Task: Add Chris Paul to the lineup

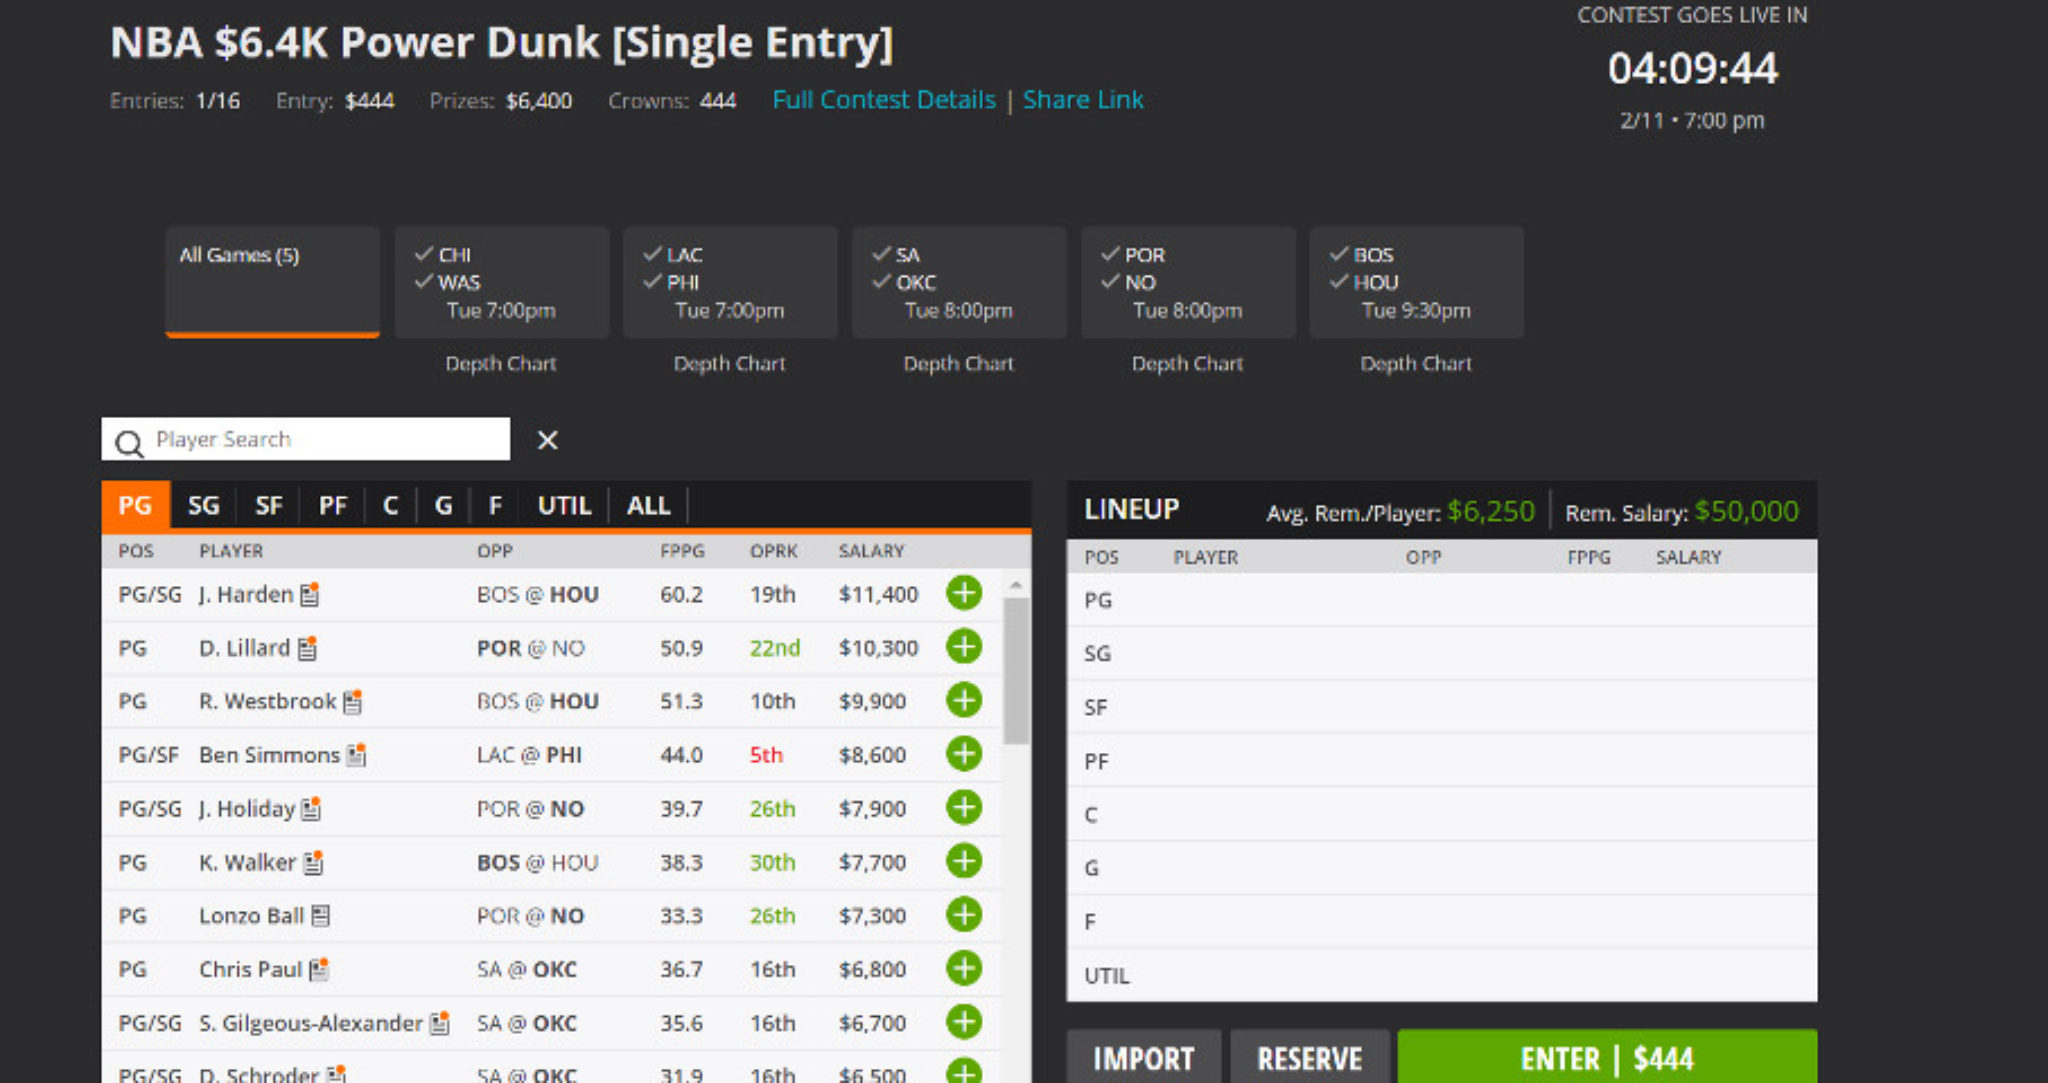Action: 963,967
